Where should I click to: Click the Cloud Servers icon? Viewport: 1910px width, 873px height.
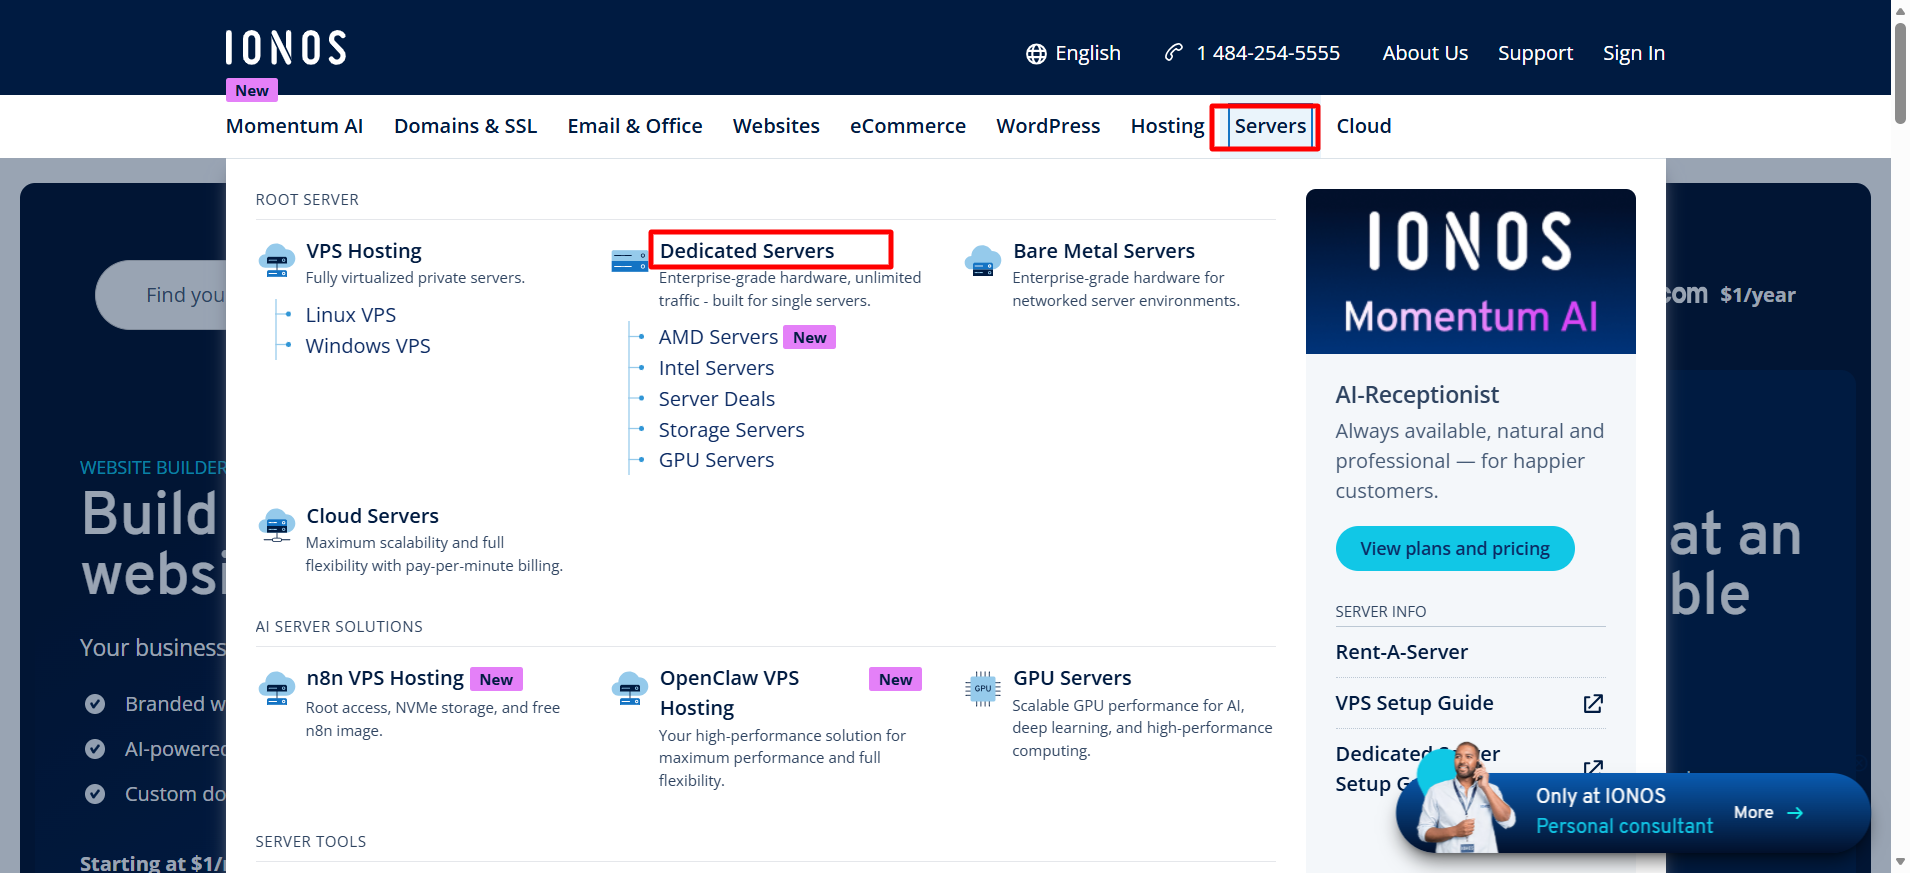276,525
